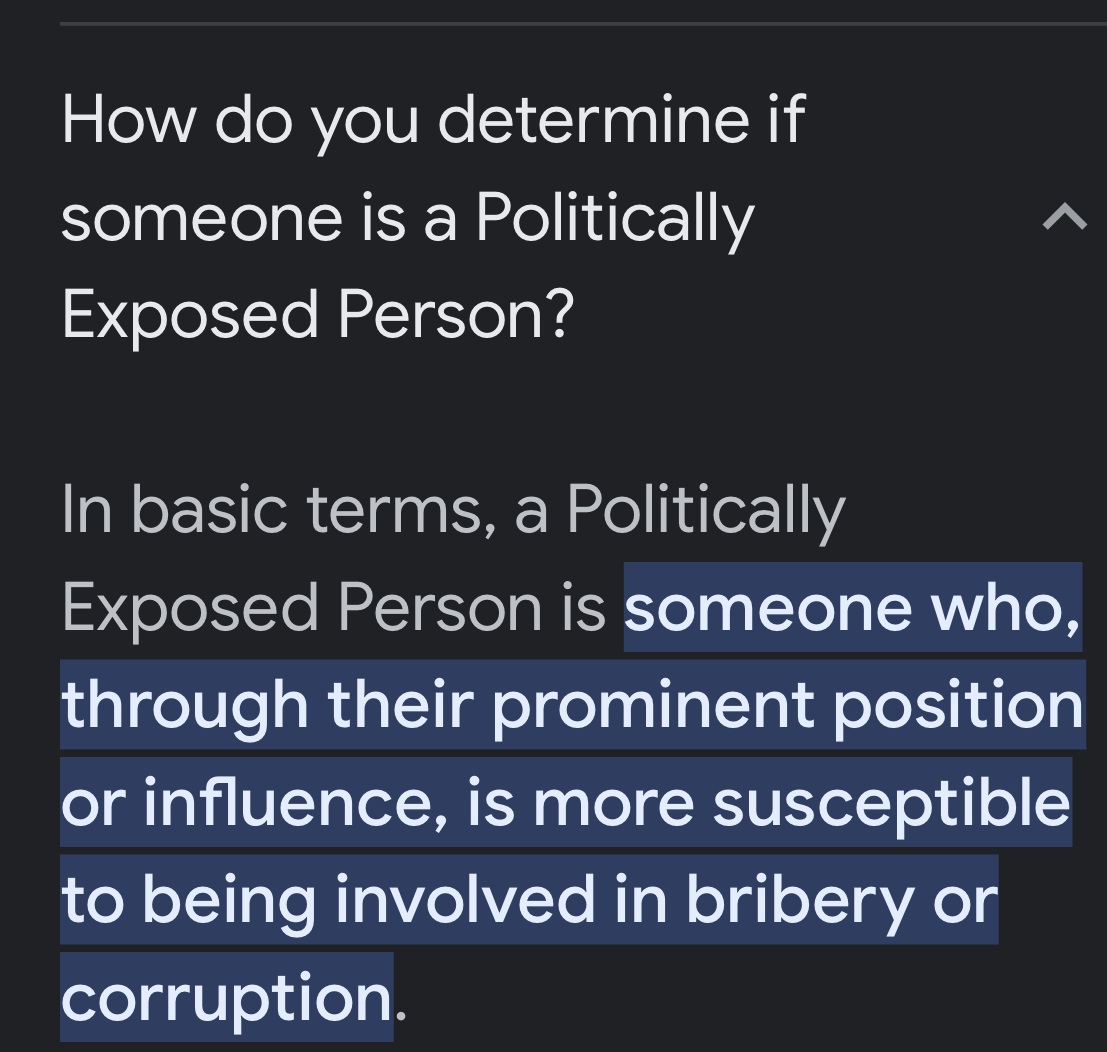Click the word 'basic' in the answer
This screenshot has height=1052, width=1107.
(209, 511)
